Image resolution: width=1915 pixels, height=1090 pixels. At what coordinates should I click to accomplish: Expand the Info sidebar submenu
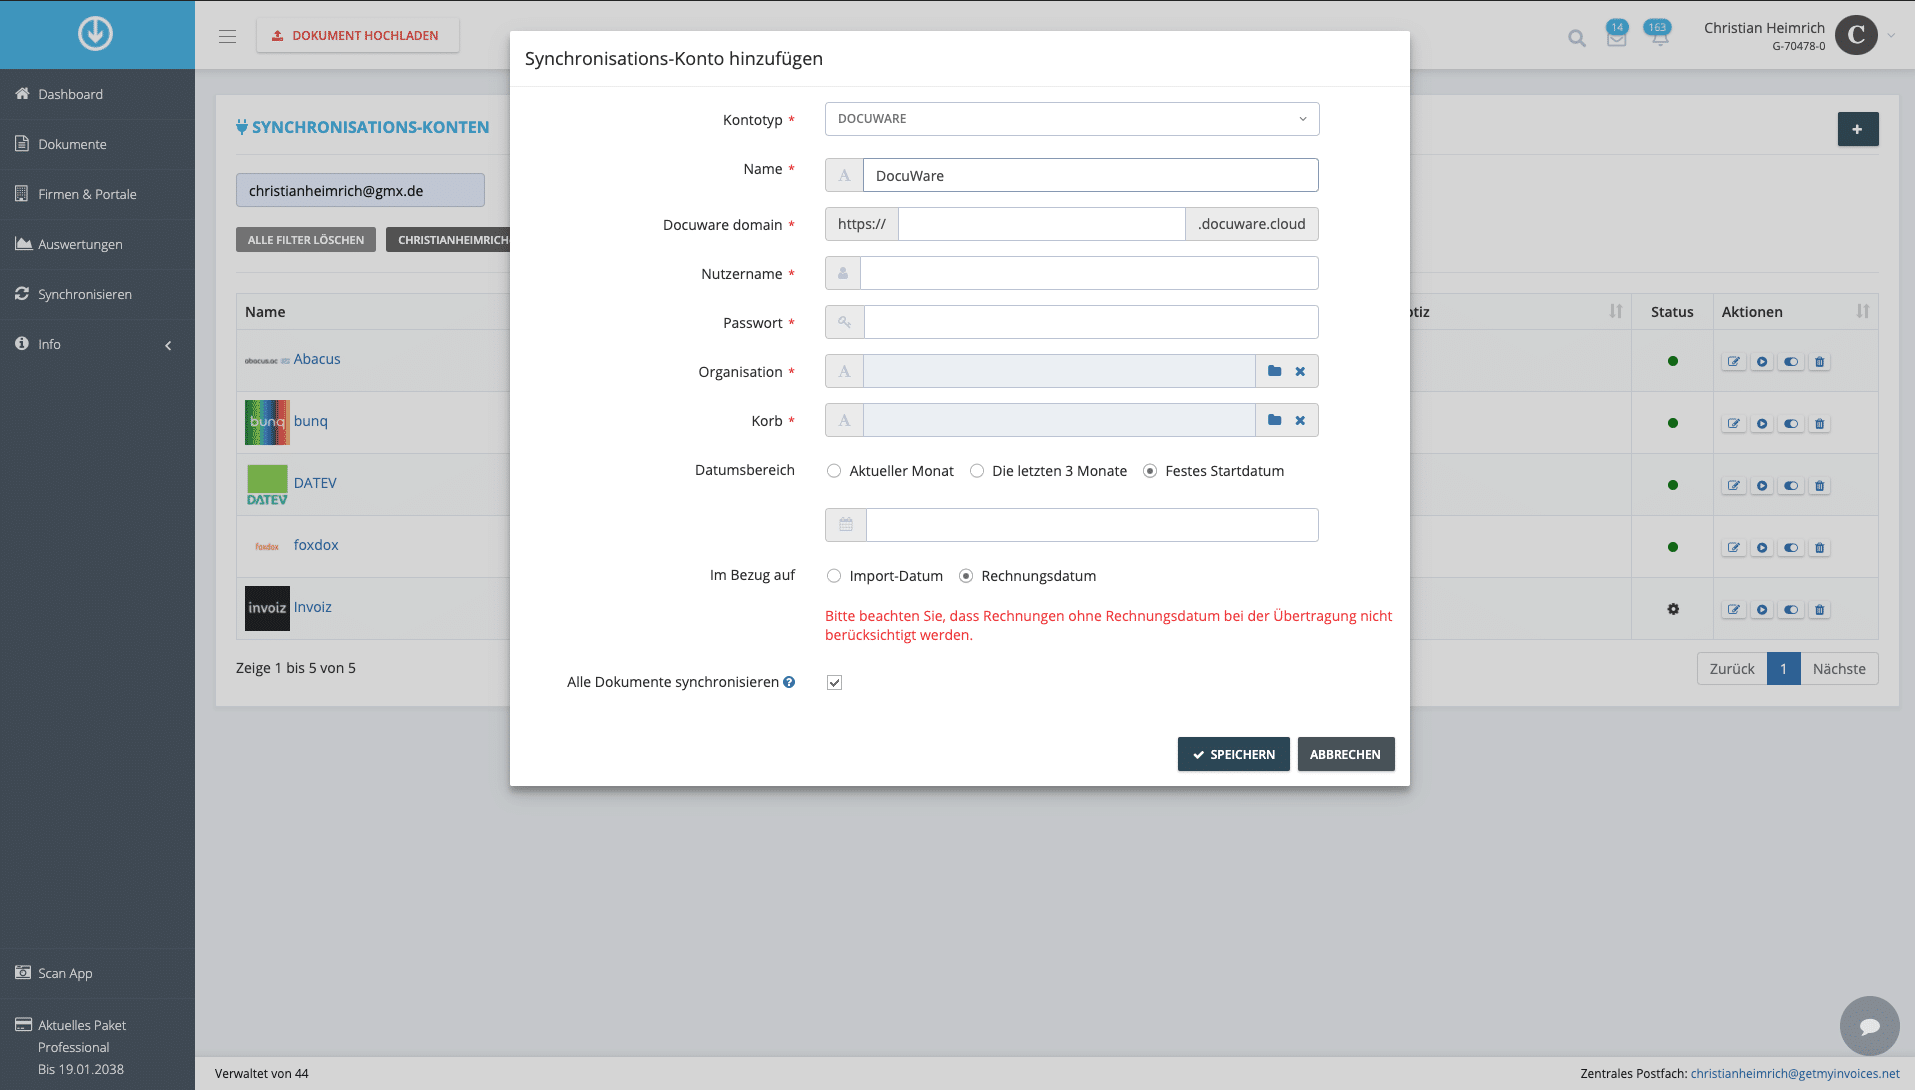point(168,345)
